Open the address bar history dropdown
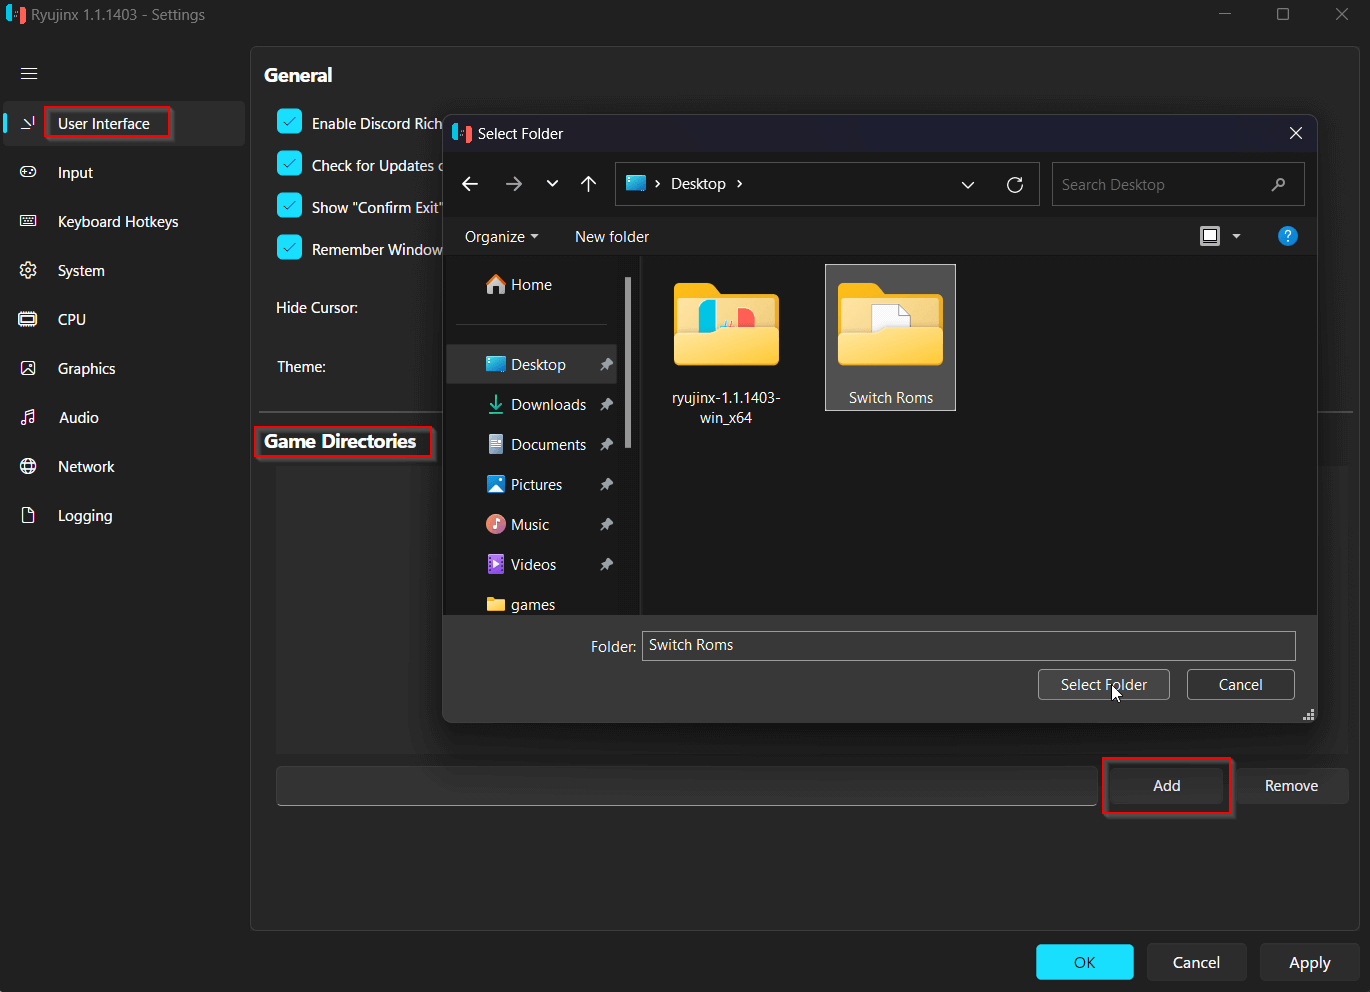 tap(968, 185)
